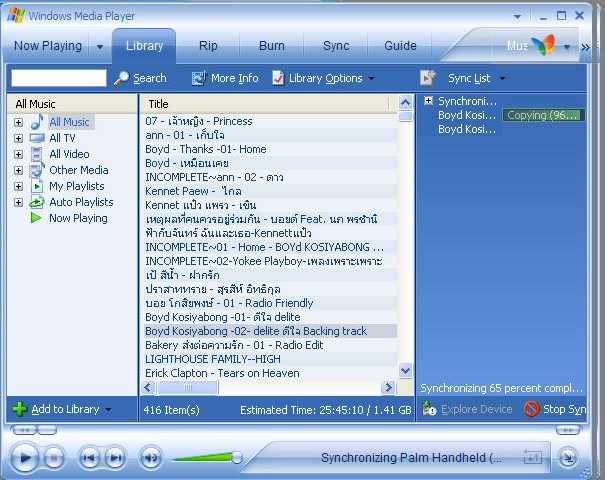The width and height of the screenshot is (605, 480).
Task: Select track Boyd - Thanks -01- Home
Action: click(269, 149)
